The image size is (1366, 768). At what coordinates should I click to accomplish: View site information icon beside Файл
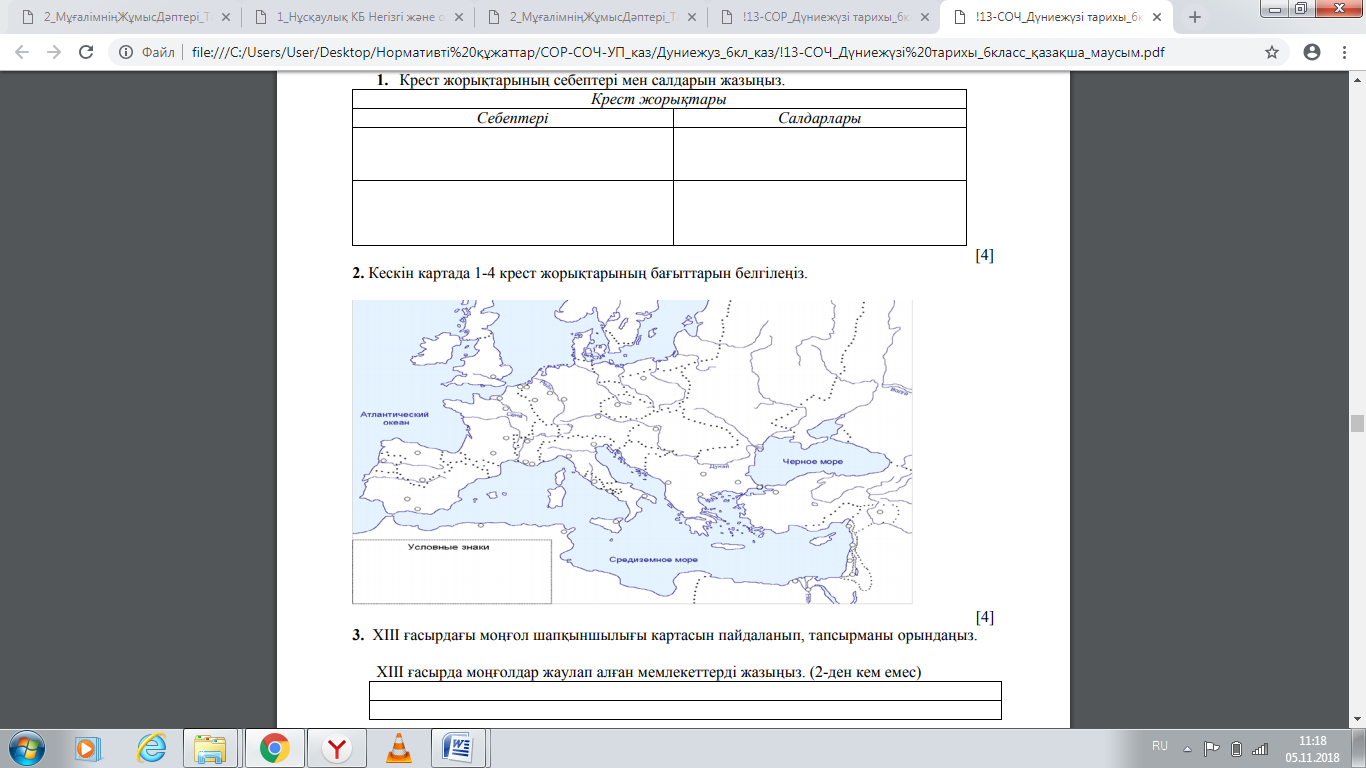coord(126,53)
